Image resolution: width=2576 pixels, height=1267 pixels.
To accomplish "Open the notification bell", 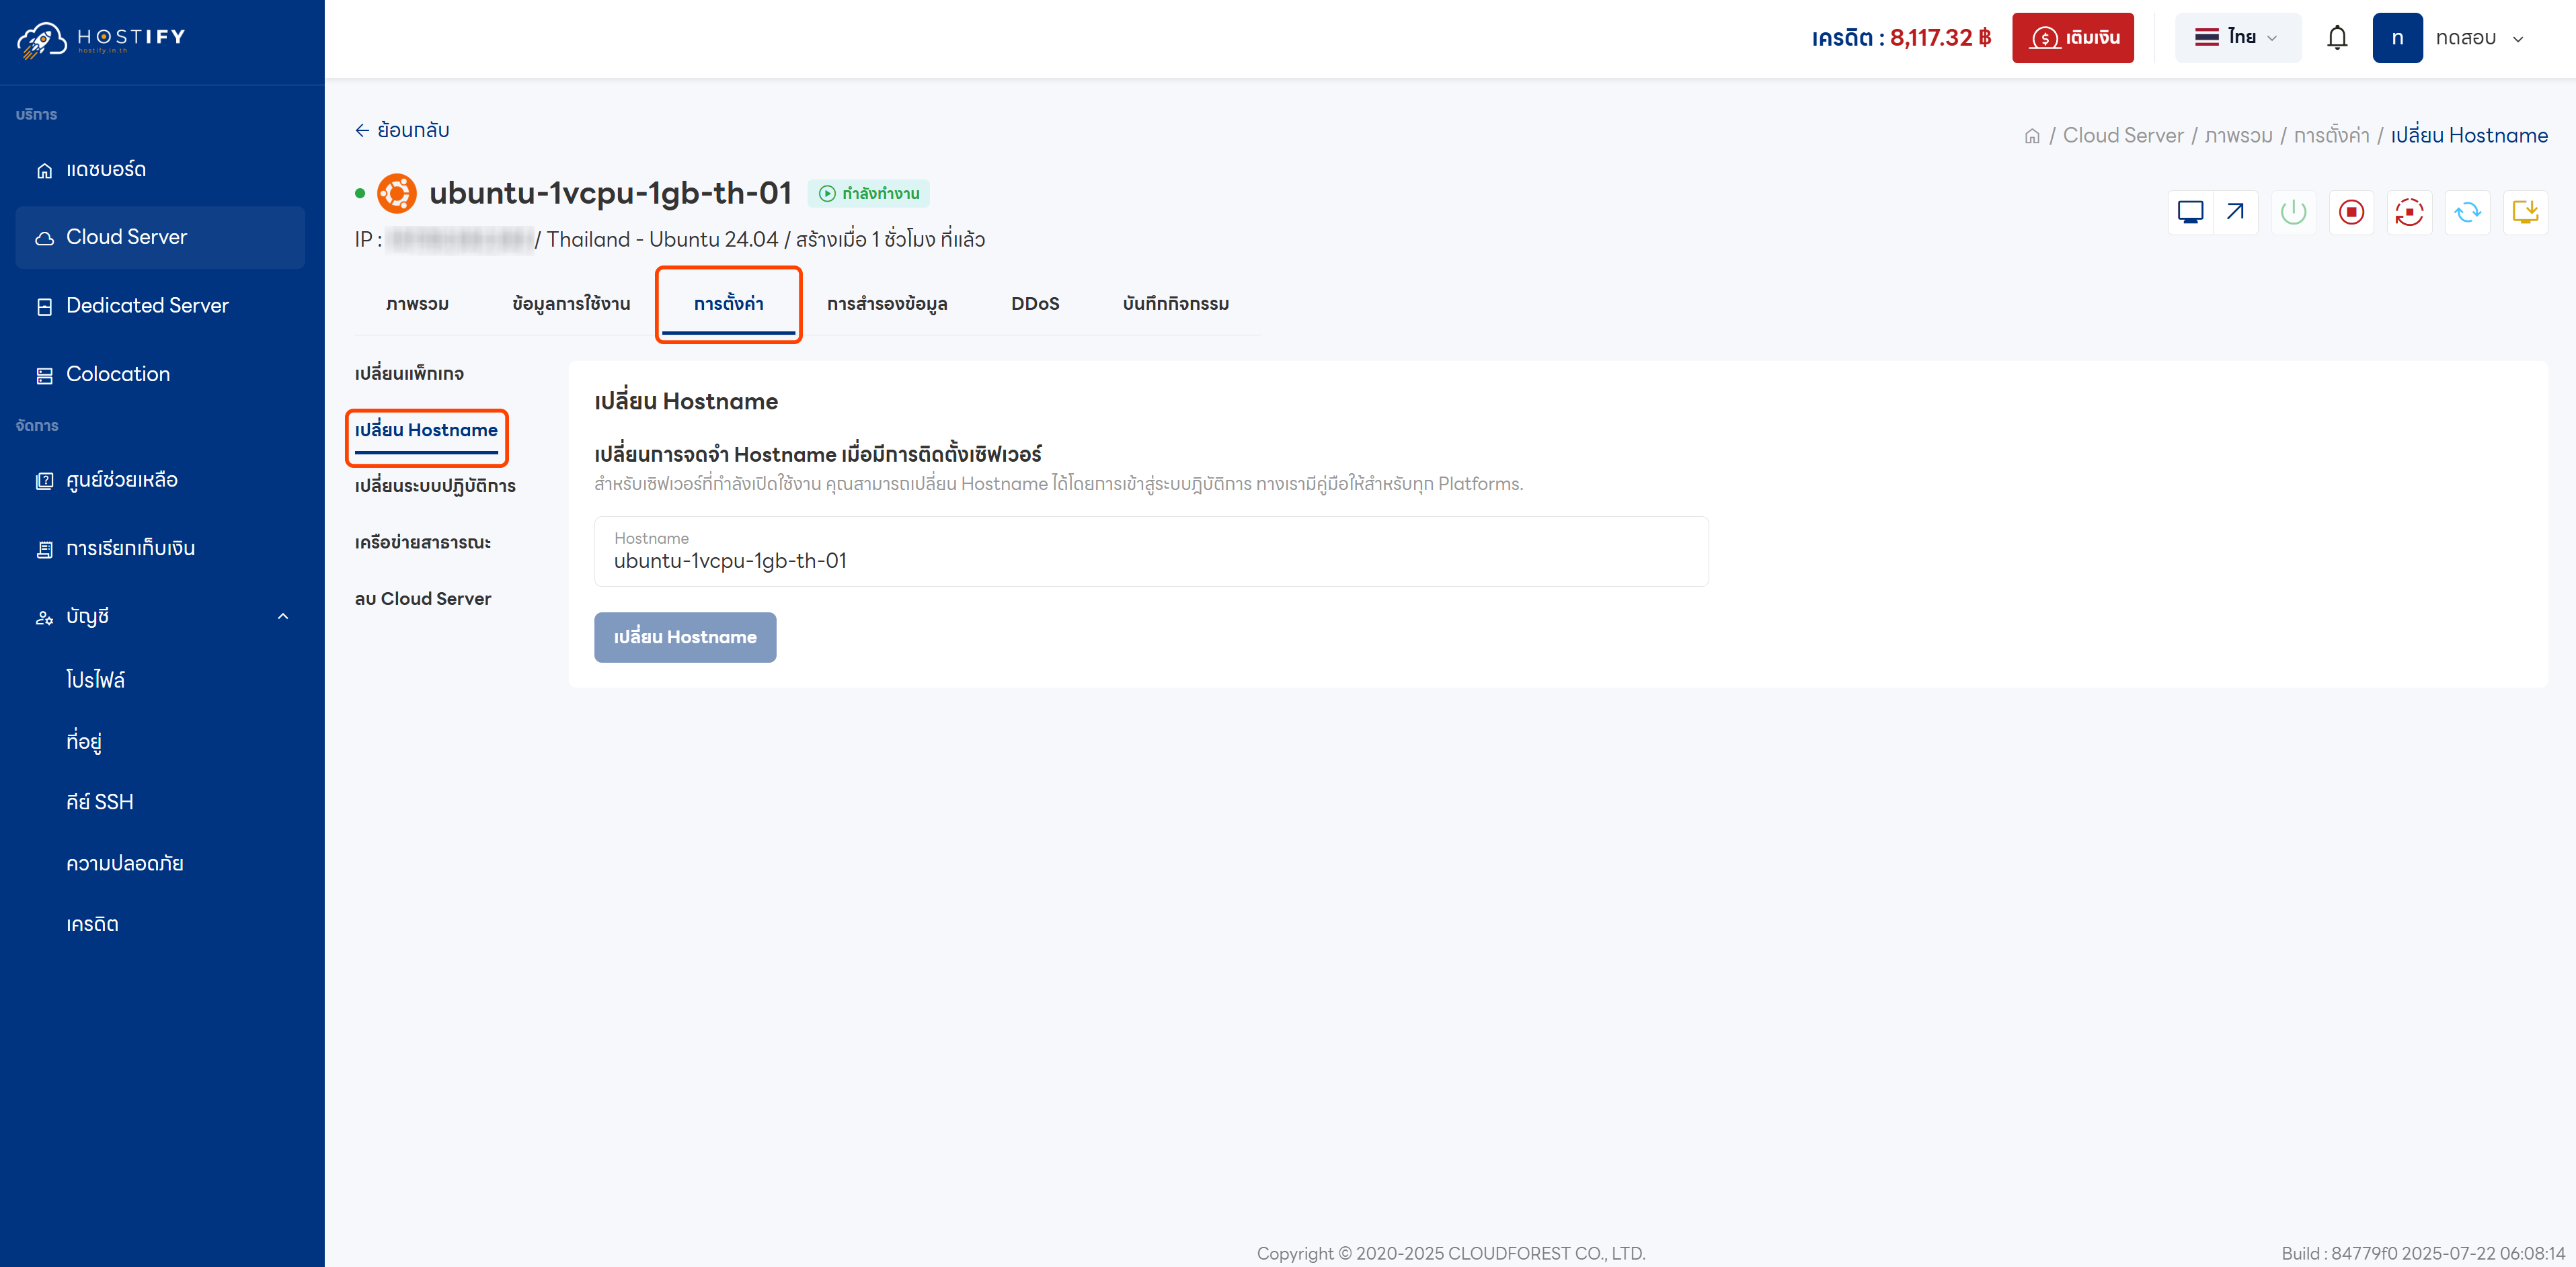I will tap(2337, 38).
